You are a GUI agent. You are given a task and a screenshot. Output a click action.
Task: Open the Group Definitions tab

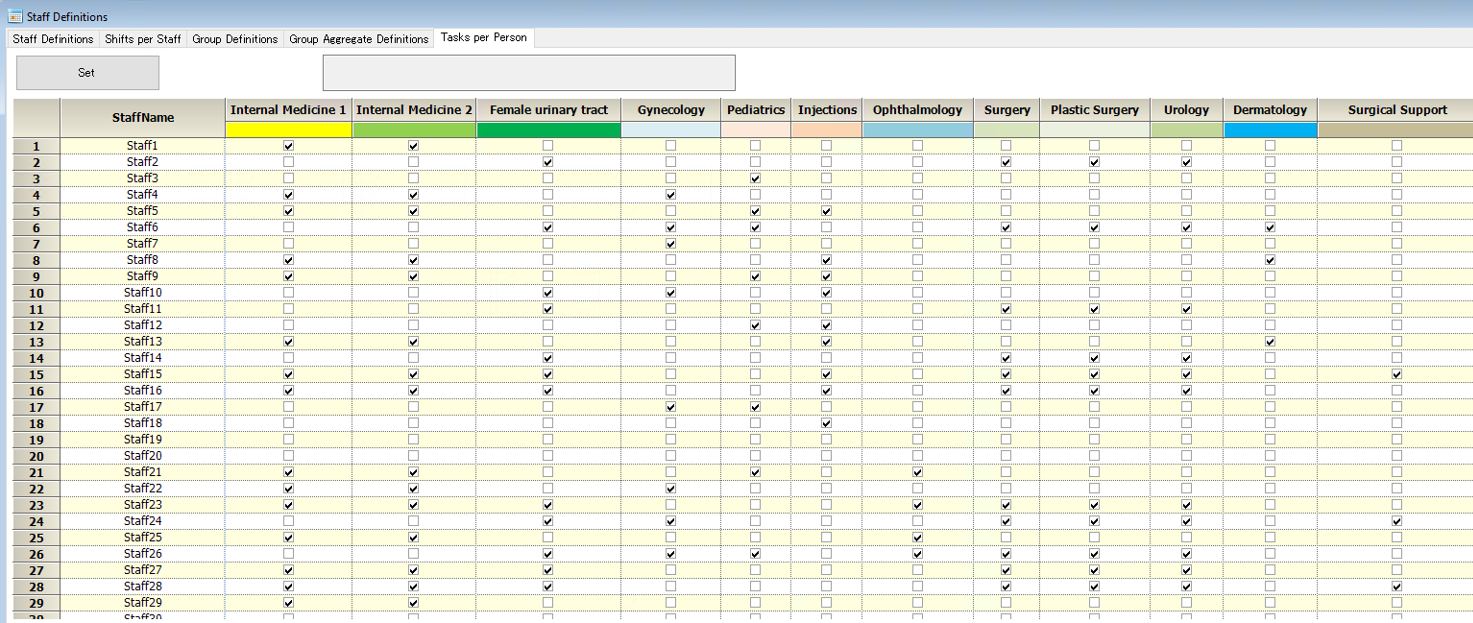click(235, 39)
